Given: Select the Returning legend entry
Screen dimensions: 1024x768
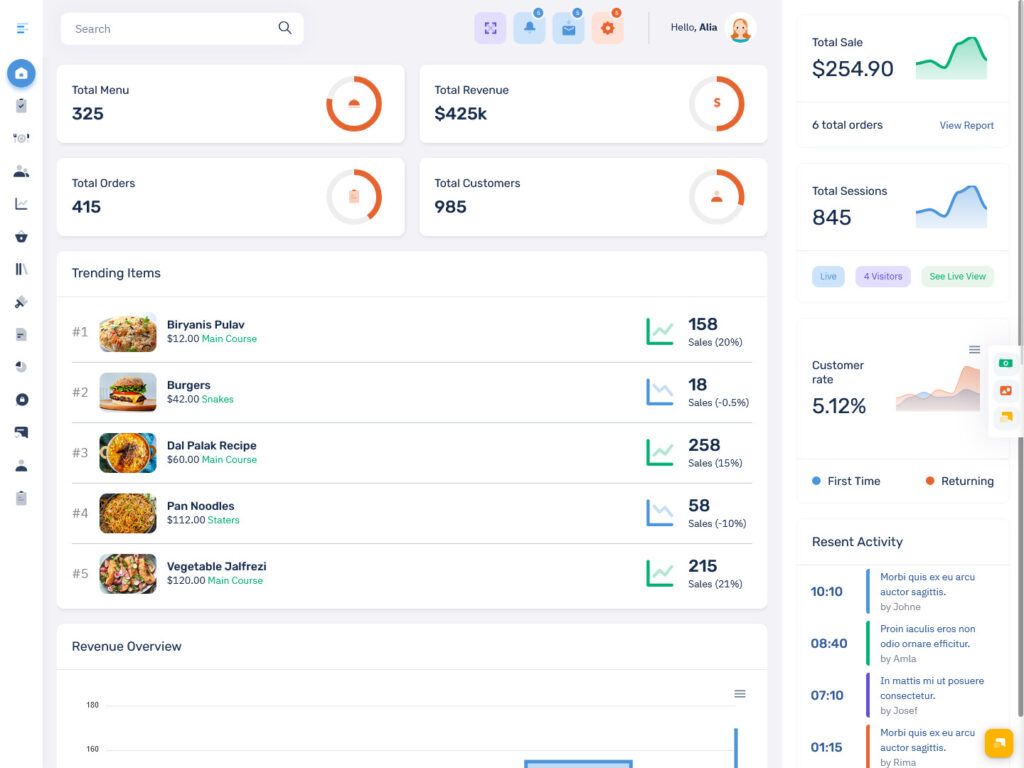Looking at the screenshot, I should point(958,481).
